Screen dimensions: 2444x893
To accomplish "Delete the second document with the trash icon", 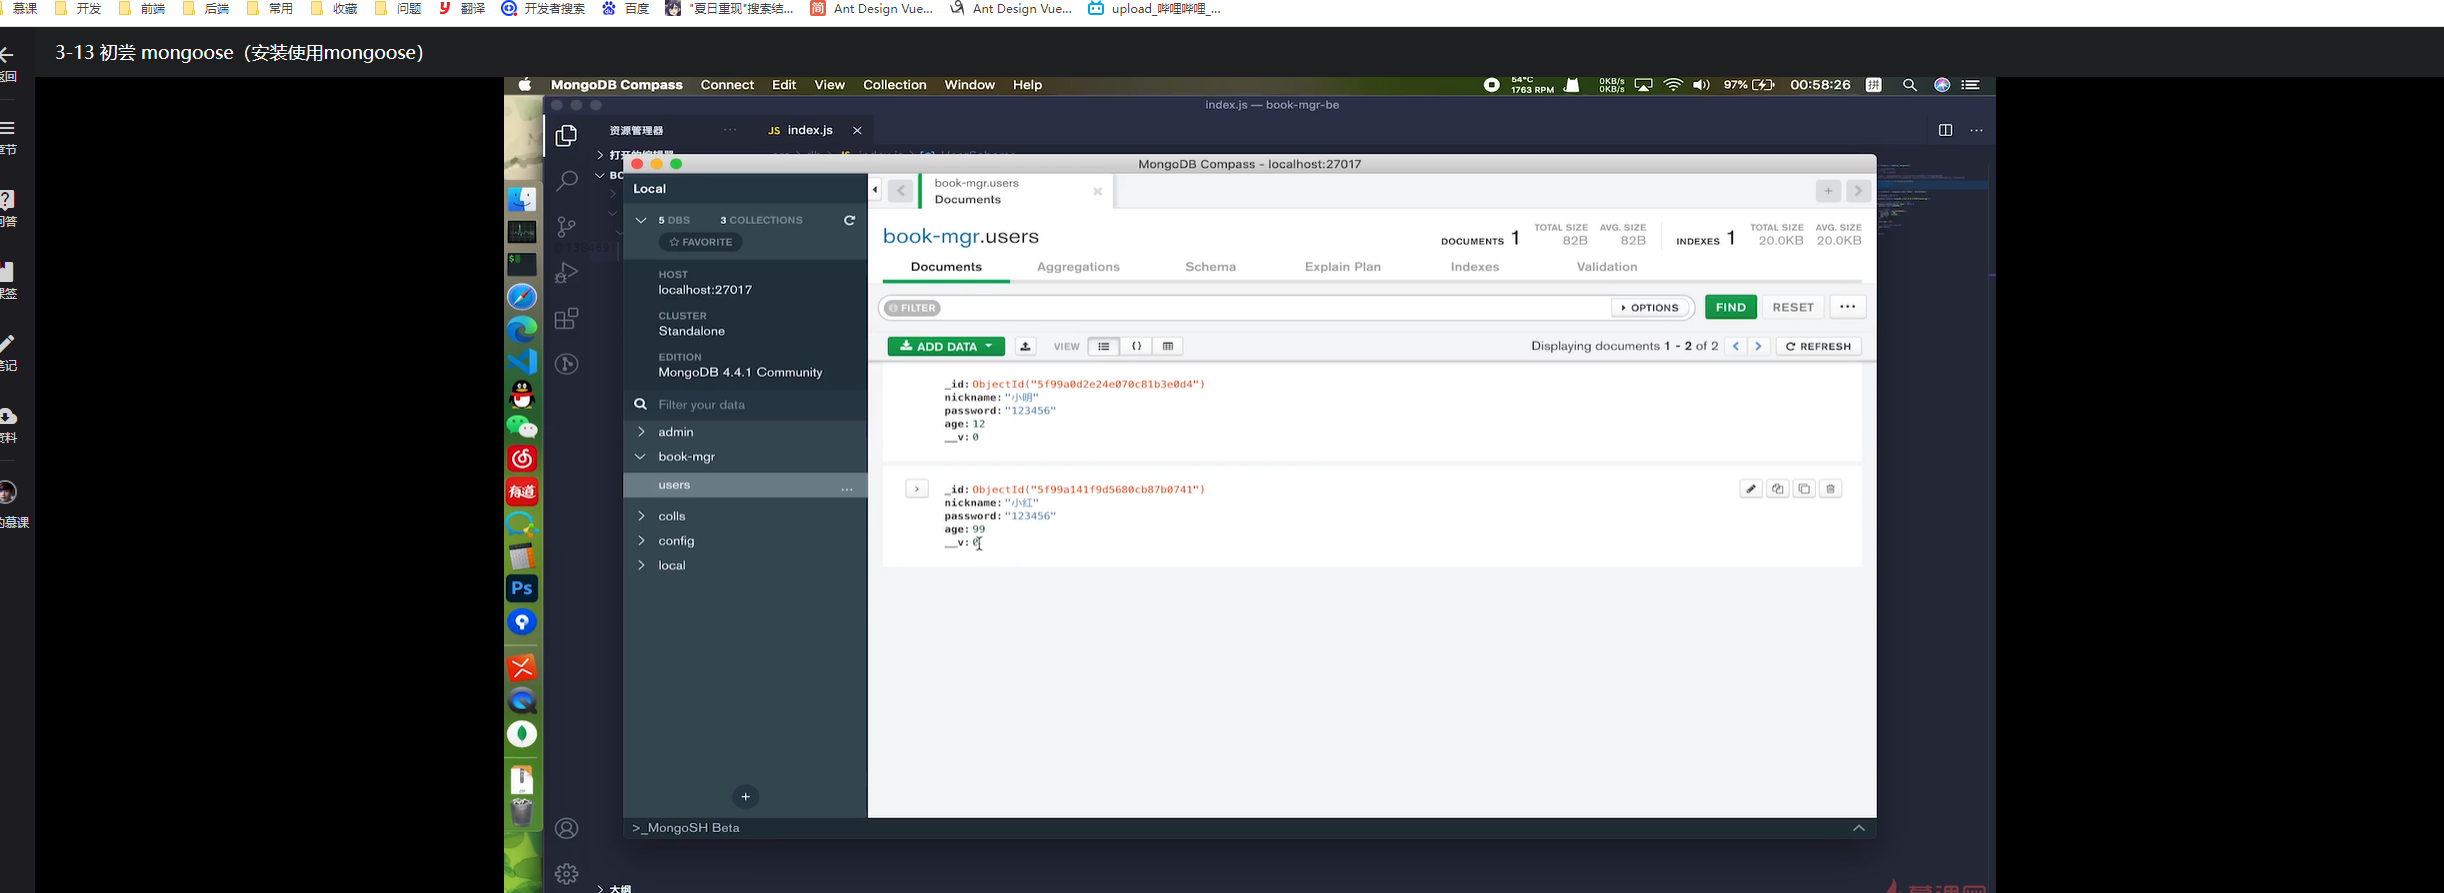I will [1831, 489].
